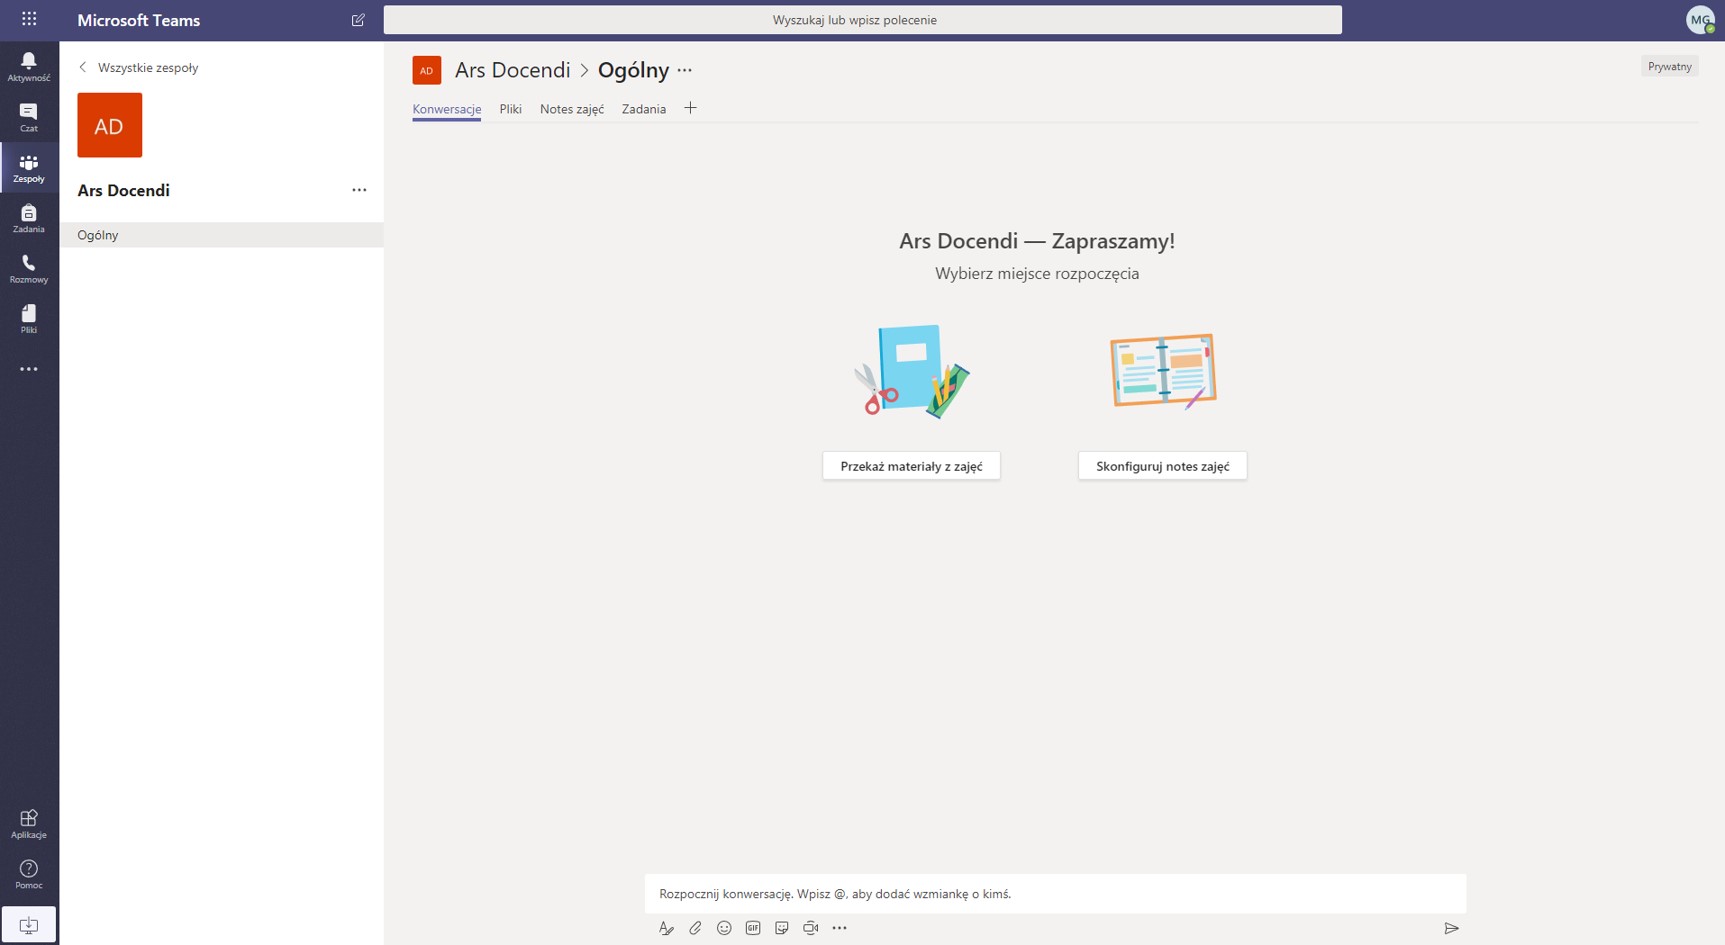The image size is (1725, 945).
Task: Start a new chat with compose icon
Action: (x=358, y=20)
